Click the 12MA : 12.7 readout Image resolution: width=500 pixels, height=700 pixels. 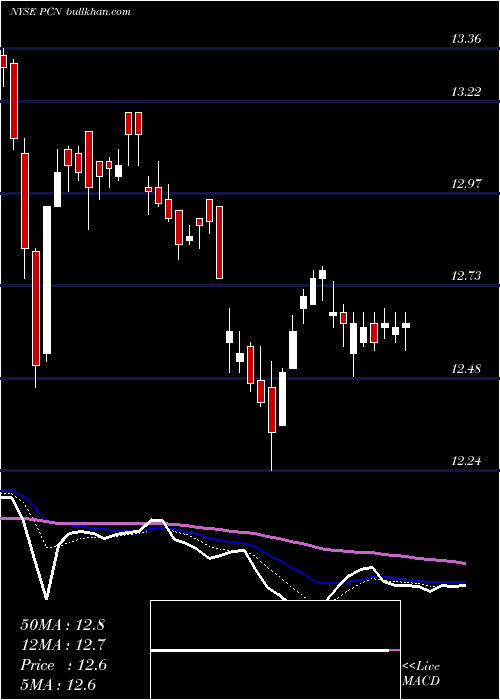[x=62, y=645]
